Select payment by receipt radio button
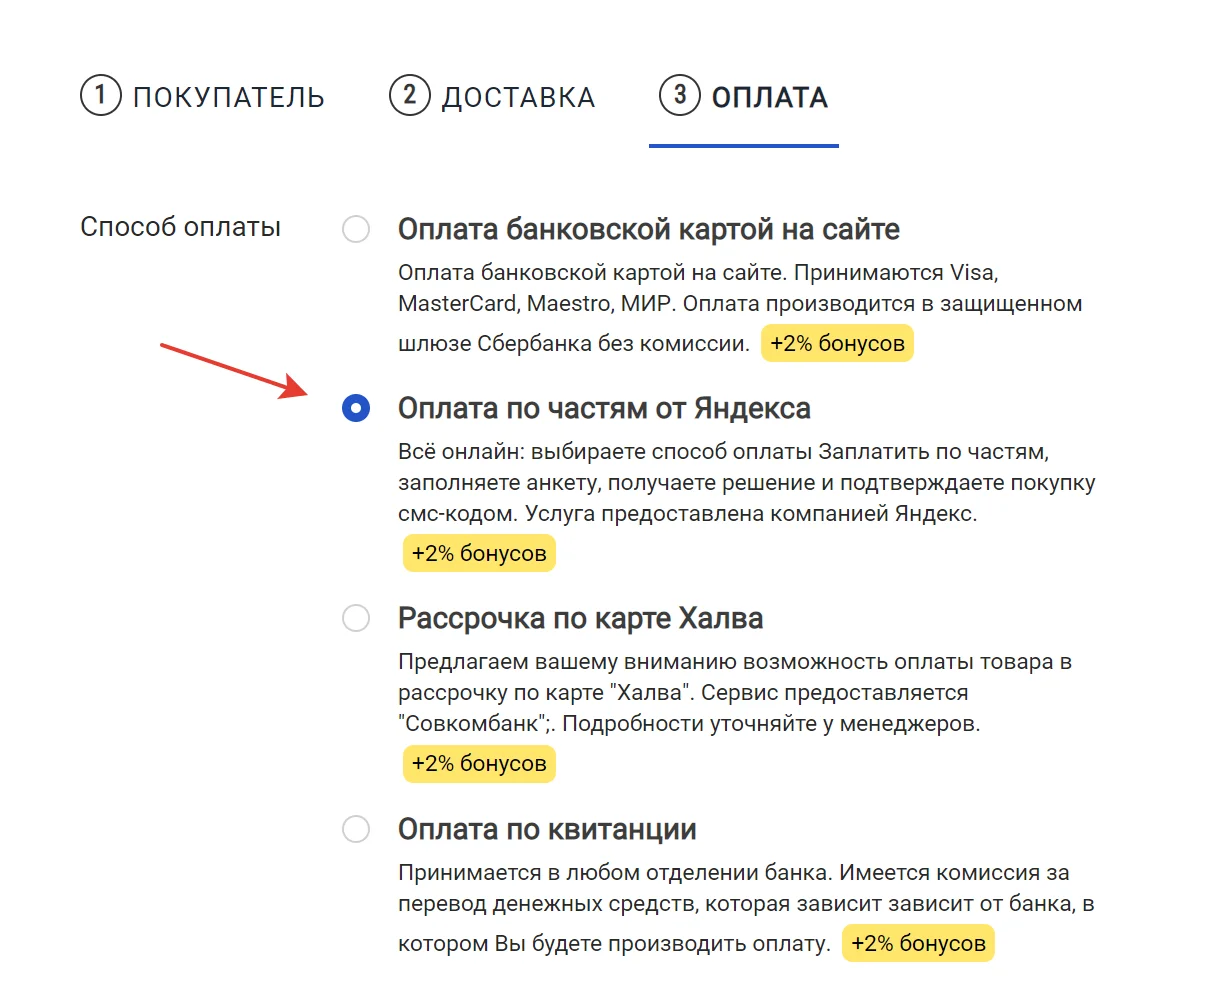The image size is (1220, 989). click(x=356, y=829)
